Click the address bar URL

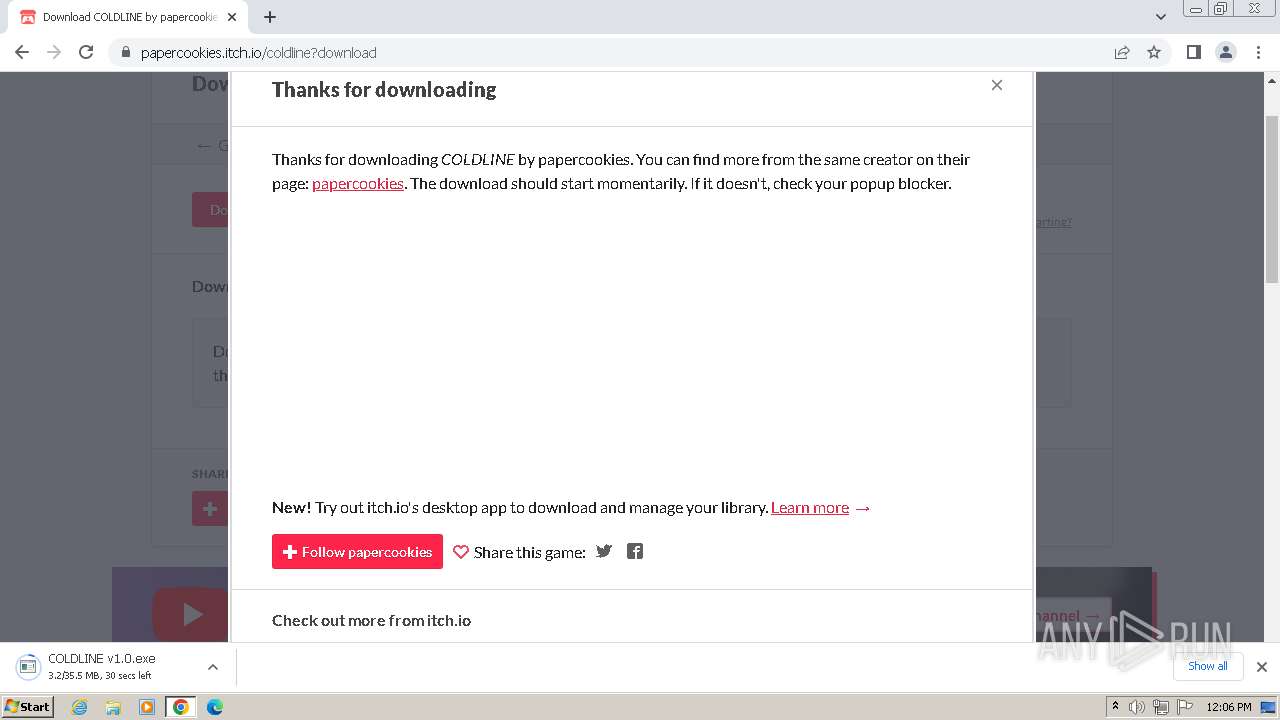259,53
